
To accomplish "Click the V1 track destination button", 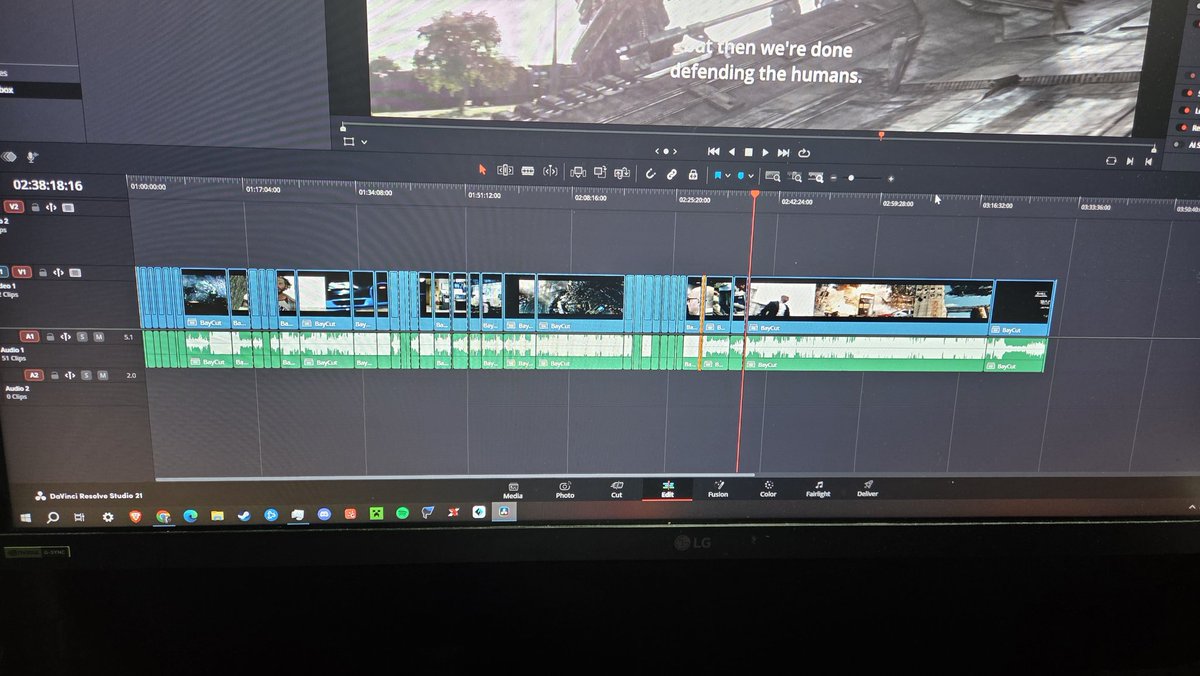I will click(22, 272).
